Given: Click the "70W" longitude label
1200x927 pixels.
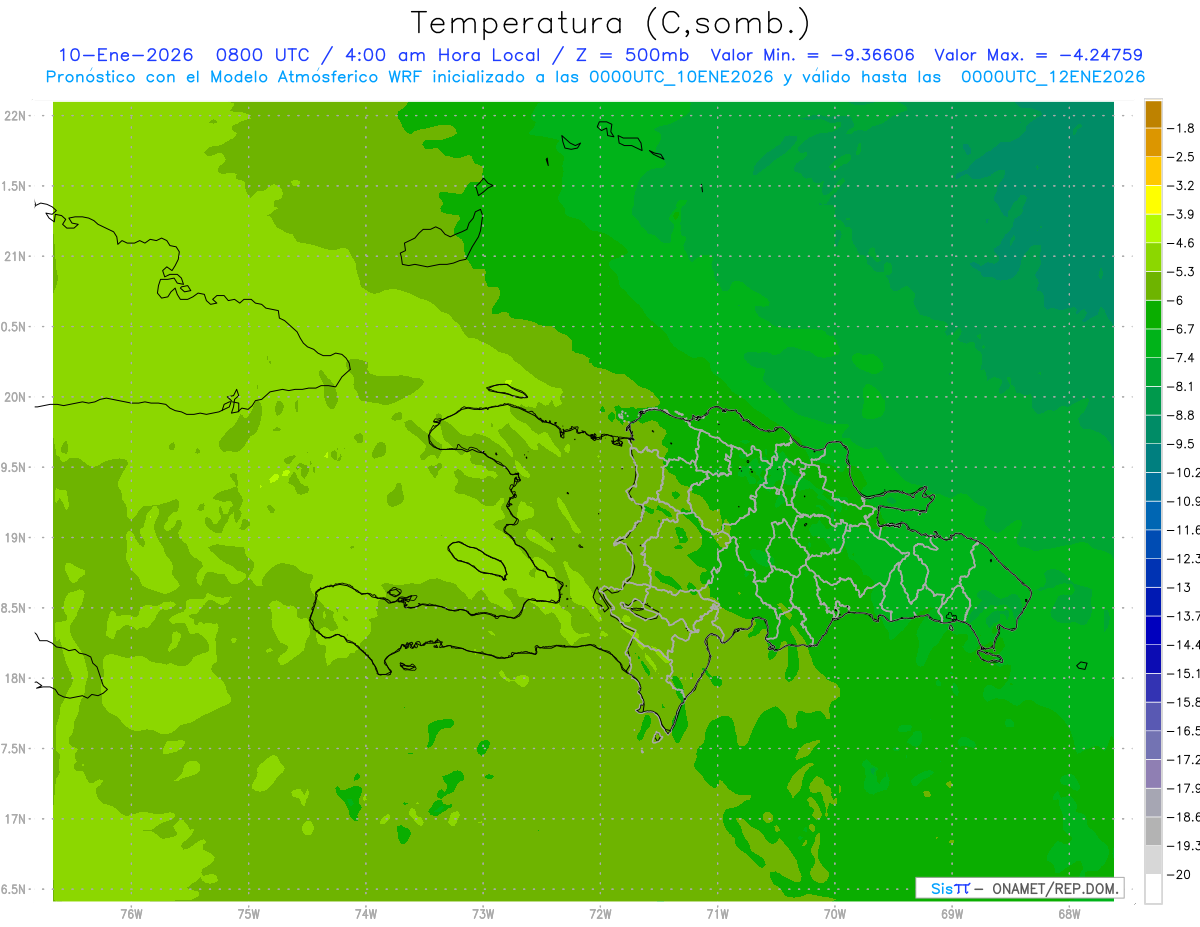Looking at the screenshot, I should (835, 913).
